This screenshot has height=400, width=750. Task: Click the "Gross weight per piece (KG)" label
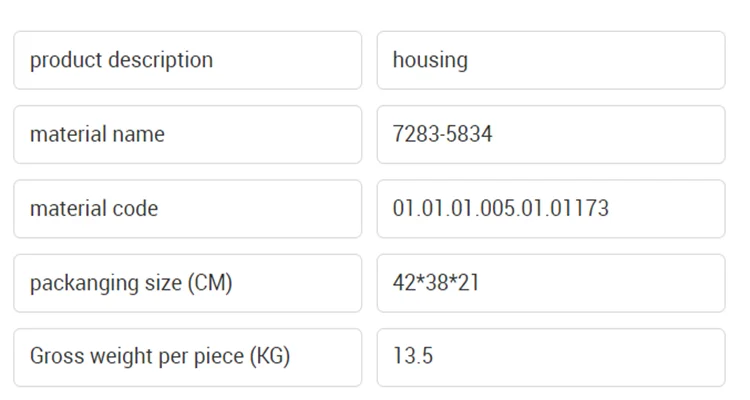[160, 356]
